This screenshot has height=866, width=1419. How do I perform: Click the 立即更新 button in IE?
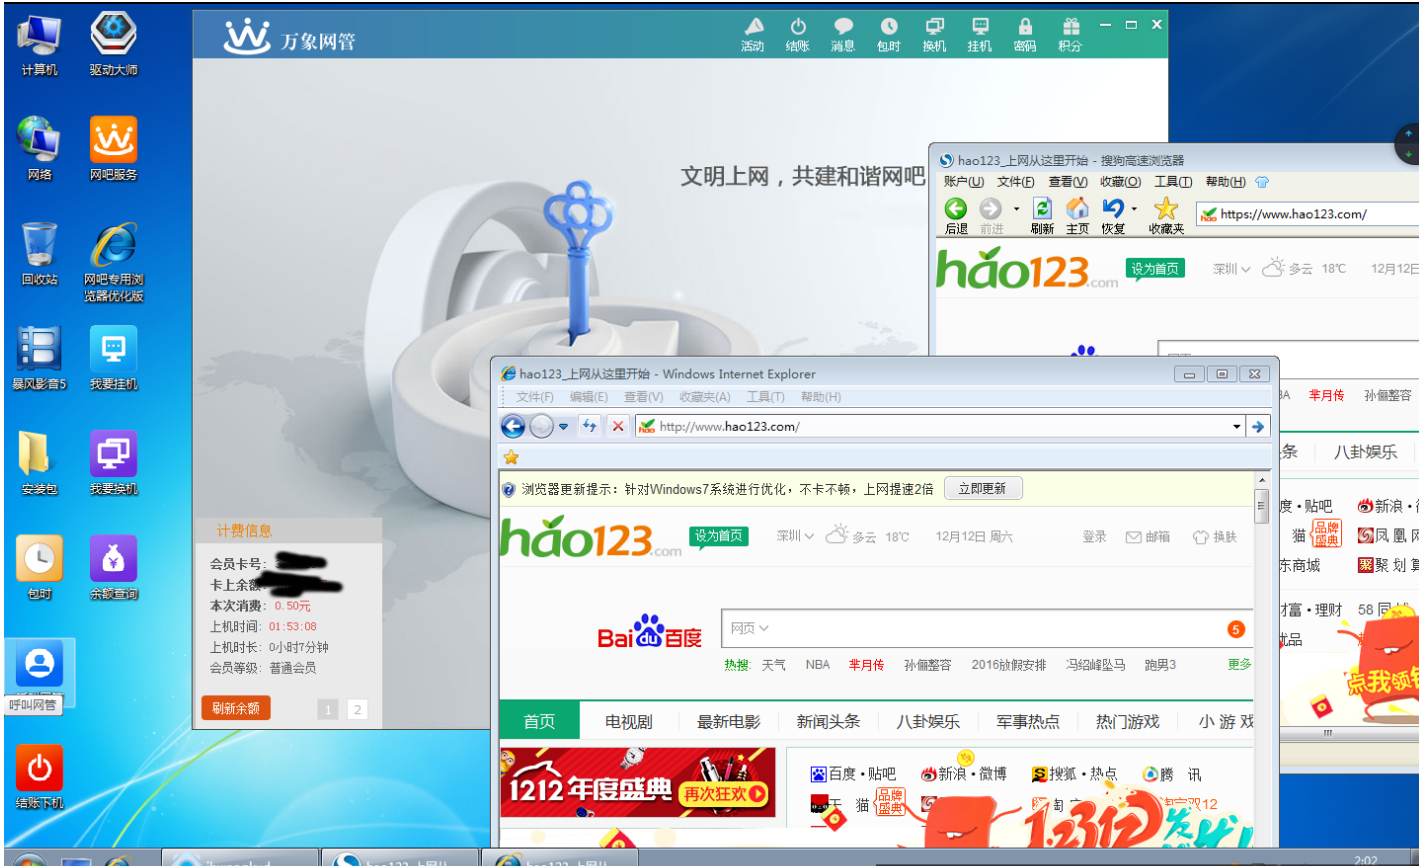tap(982, 489)
